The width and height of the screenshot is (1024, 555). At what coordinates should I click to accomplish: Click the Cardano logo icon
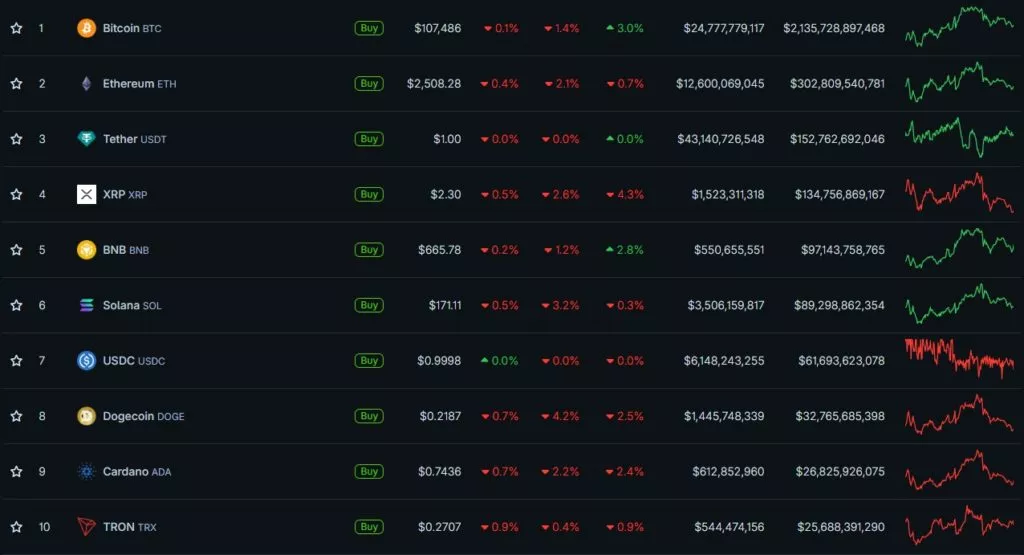[87, 471]
